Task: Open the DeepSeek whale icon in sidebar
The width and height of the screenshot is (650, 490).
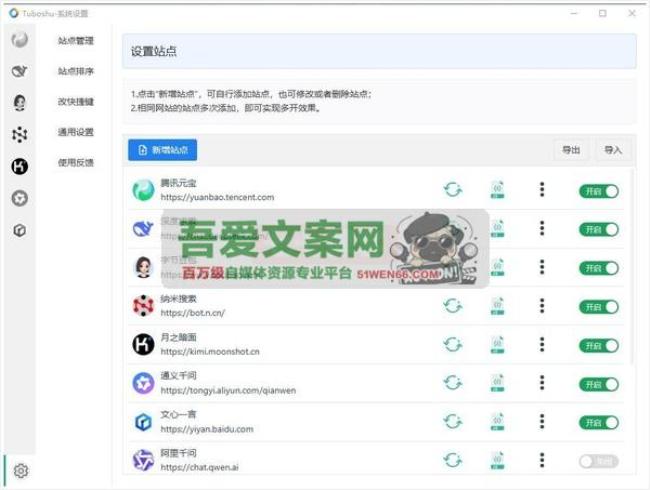Action: 19,71
